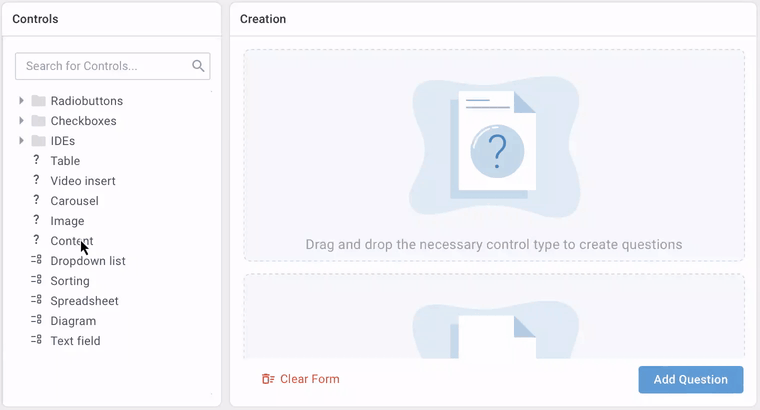Click the Clear Form link
The height and width of the screenshot is (410, 760).
310,379
